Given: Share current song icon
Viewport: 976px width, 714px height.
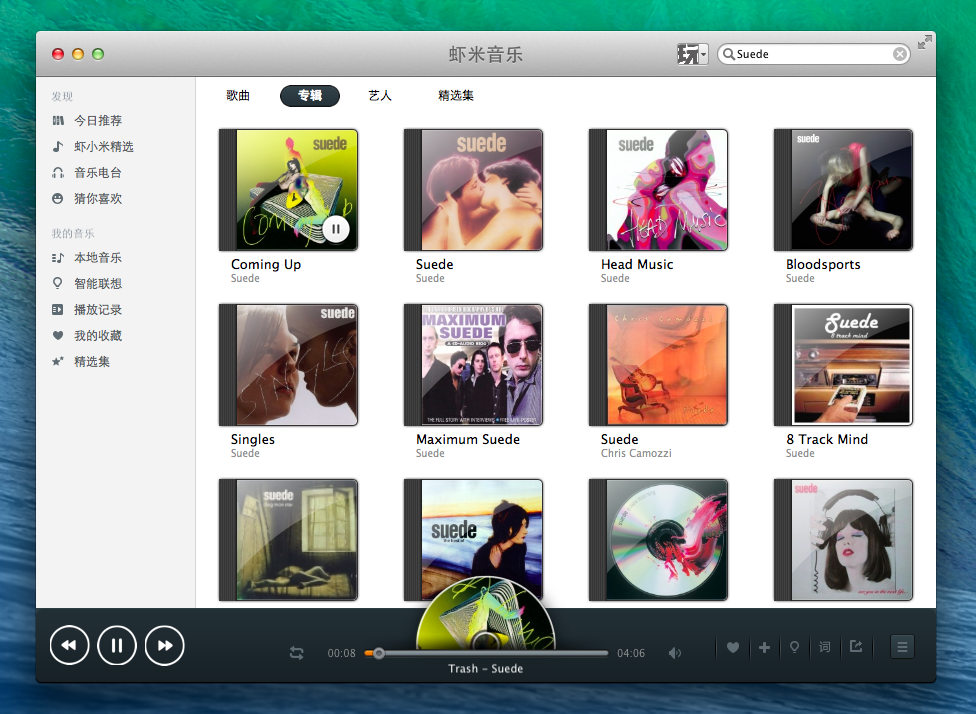Looking at the screenshot, I should pos(856,647).
